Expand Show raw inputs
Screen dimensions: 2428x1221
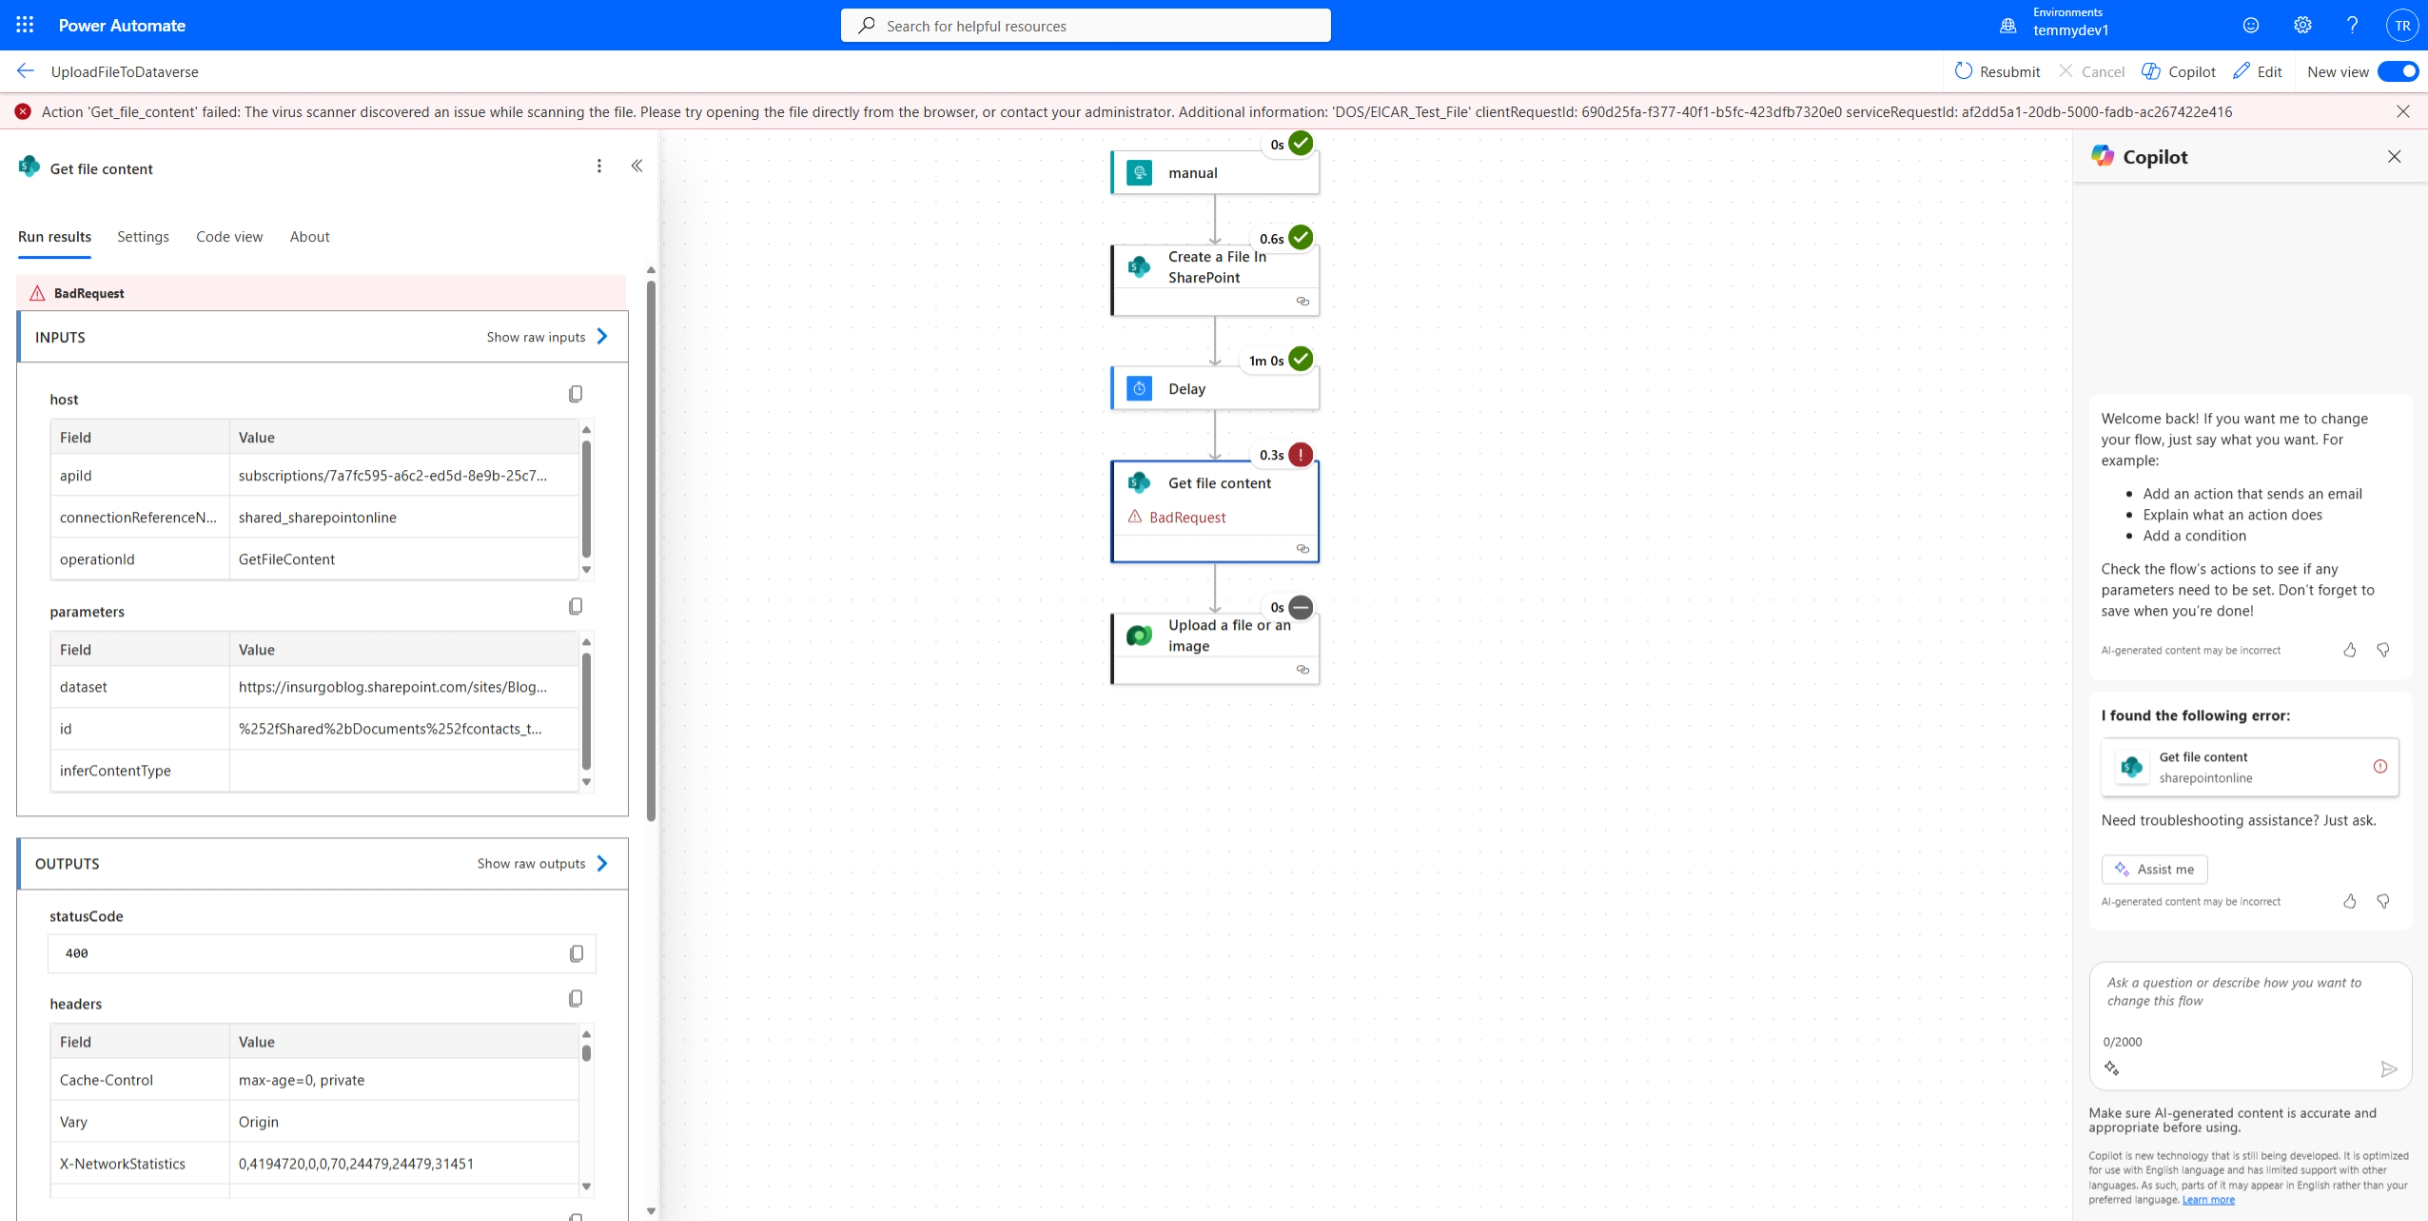(547, 337)
